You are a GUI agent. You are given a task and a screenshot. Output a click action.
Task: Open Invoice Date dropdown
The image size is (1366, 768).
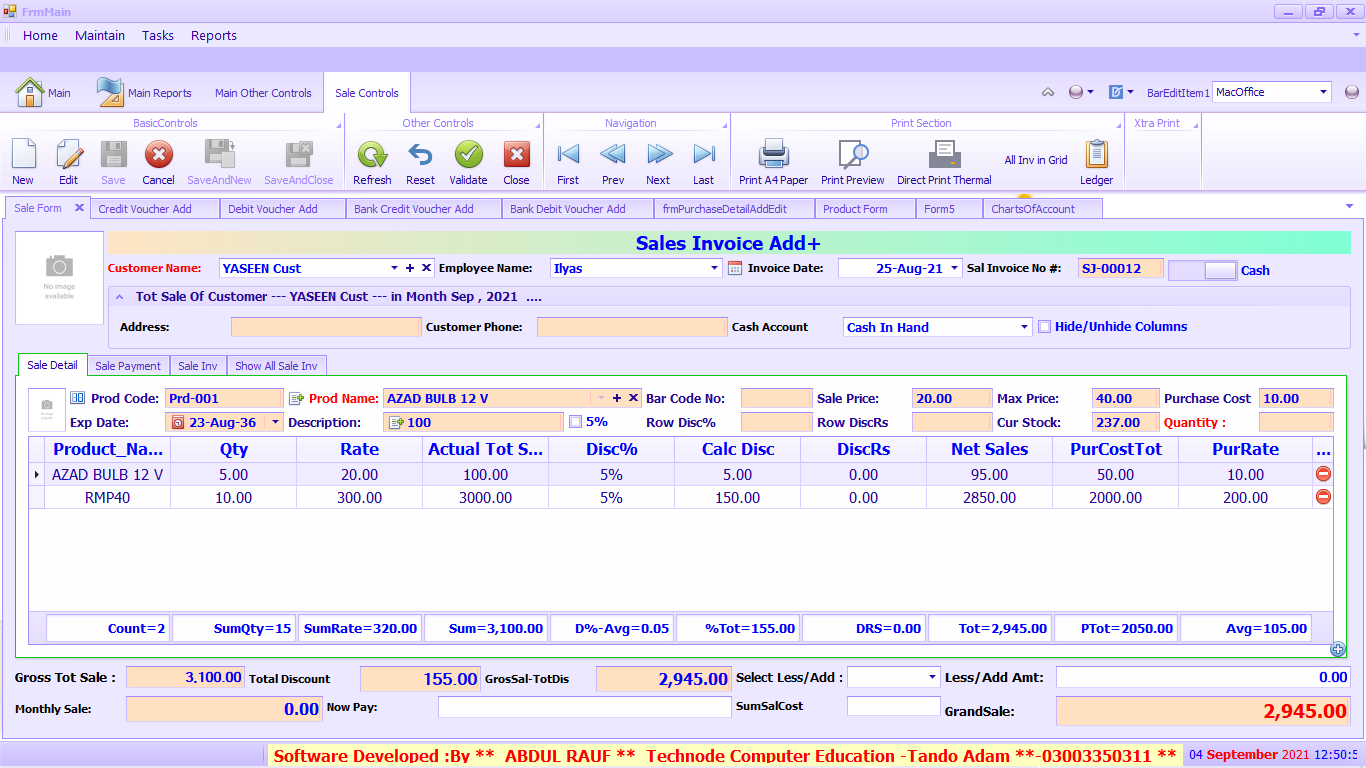click(x=955, y=268)
